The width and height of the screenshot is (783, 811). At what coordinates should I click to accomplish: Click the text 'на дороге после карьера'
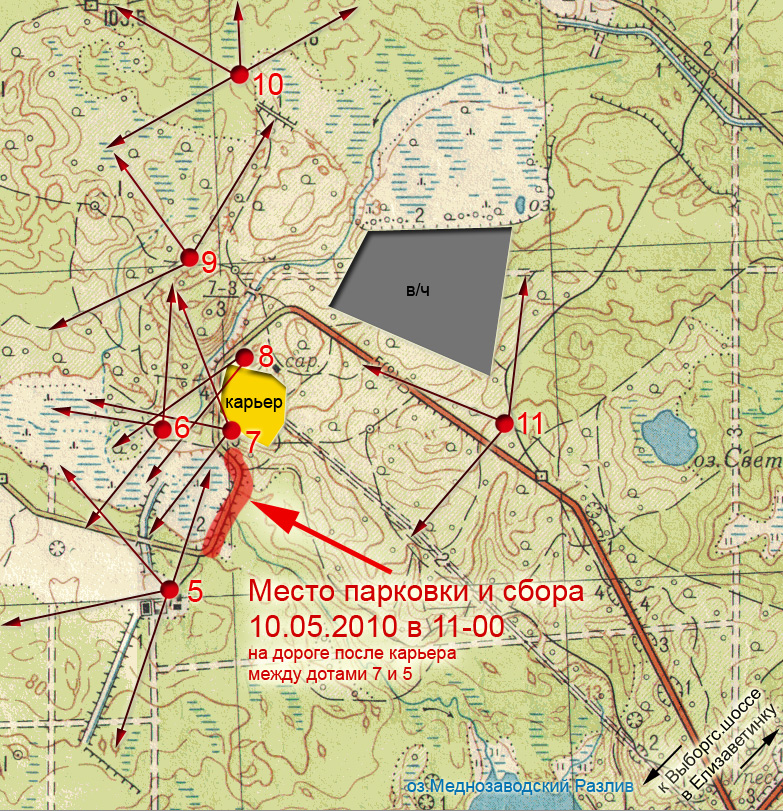tap(352, 653)
